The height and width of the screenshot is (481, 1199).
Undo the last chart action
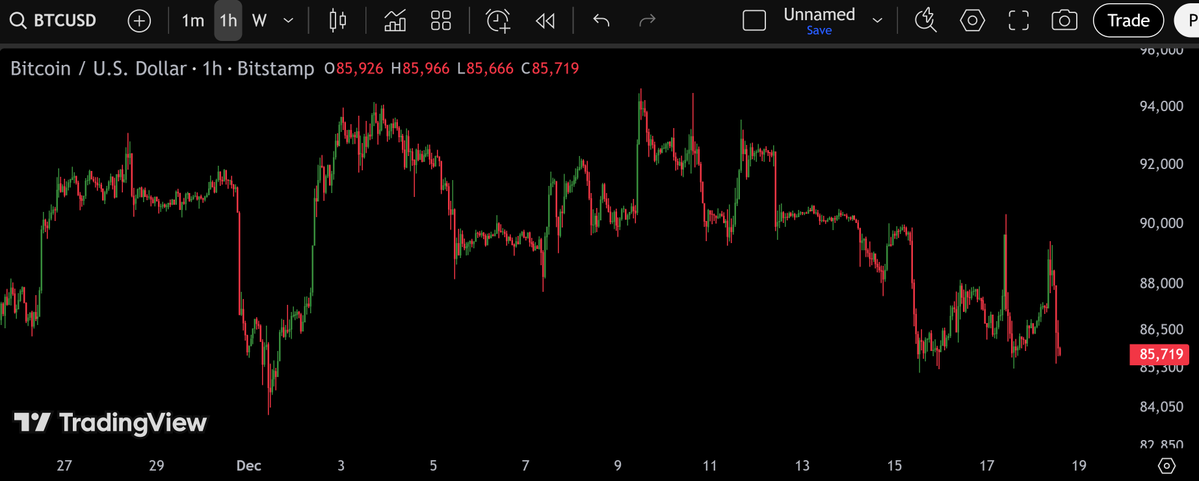[601, 21]
